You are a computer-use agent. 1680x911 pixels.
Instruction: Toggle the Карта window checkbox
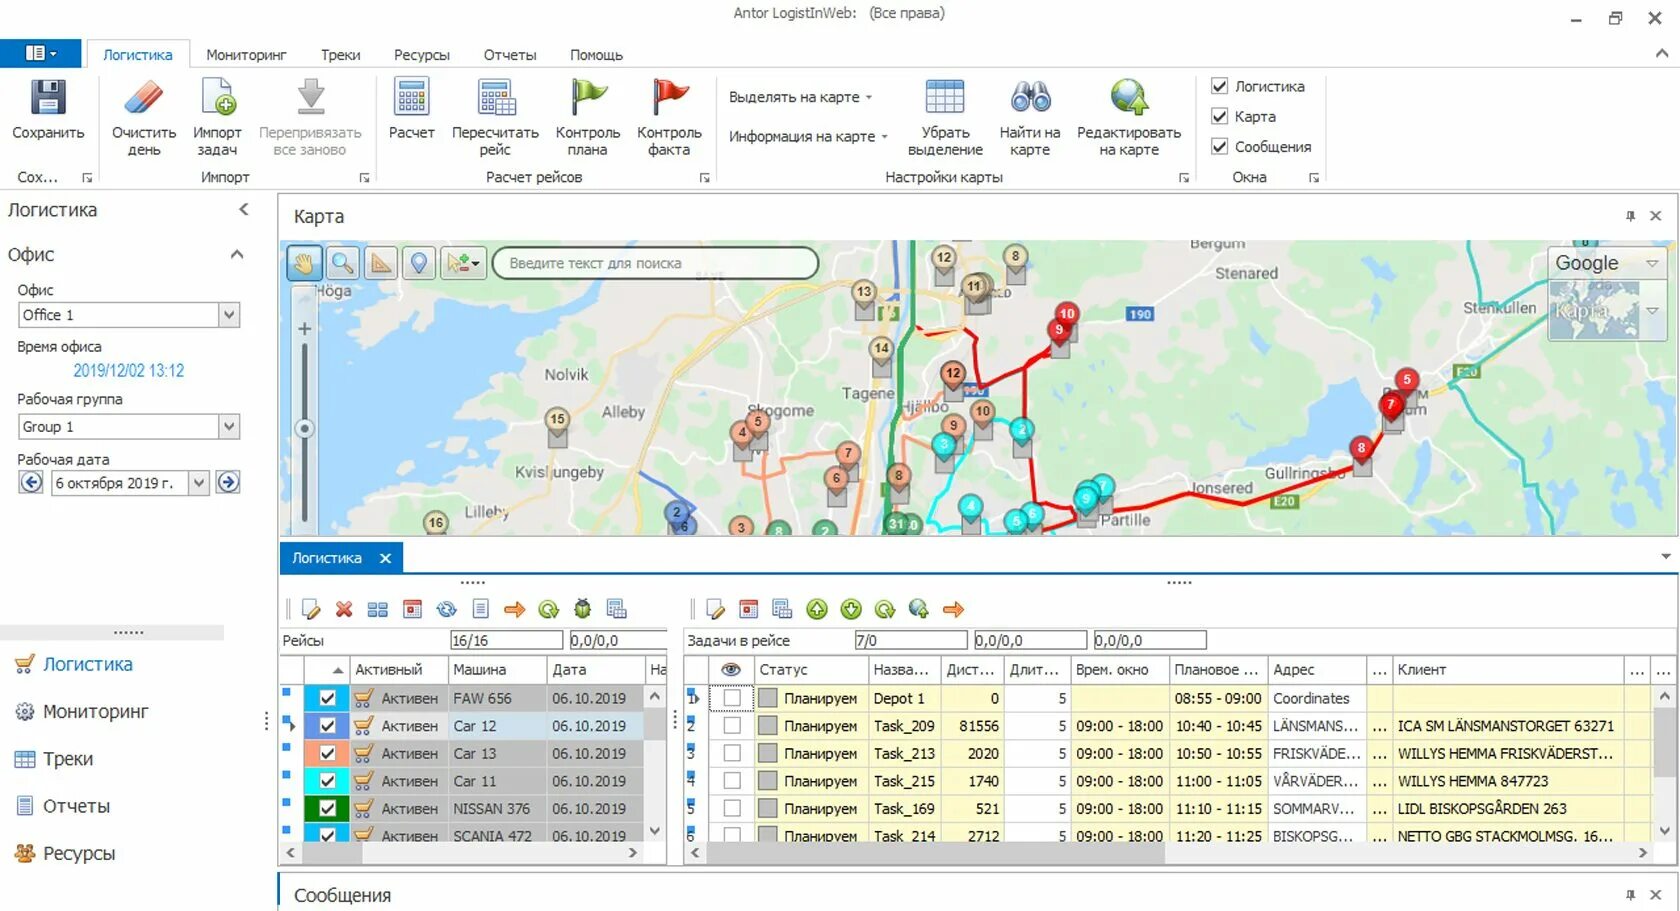click(x=1219, y=116)
